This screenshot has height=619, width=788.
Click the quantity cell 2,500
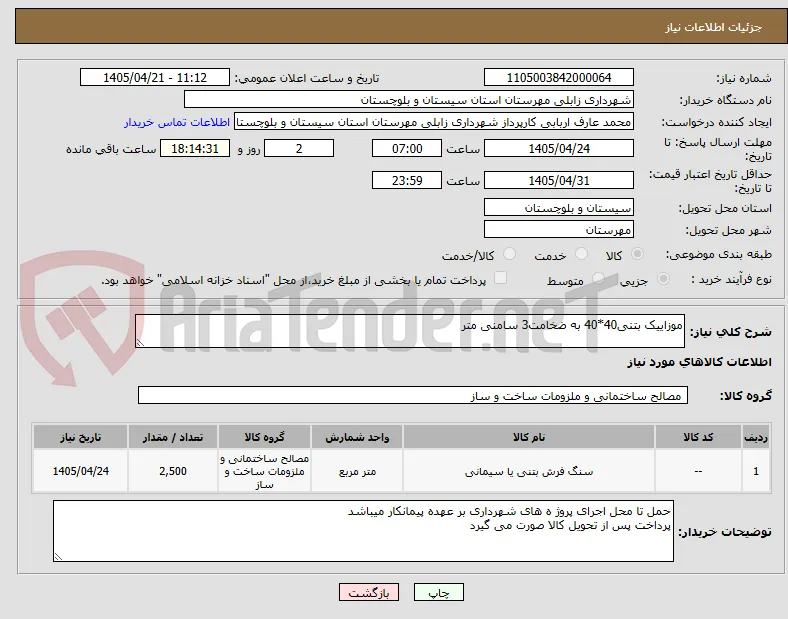(173, 471)
